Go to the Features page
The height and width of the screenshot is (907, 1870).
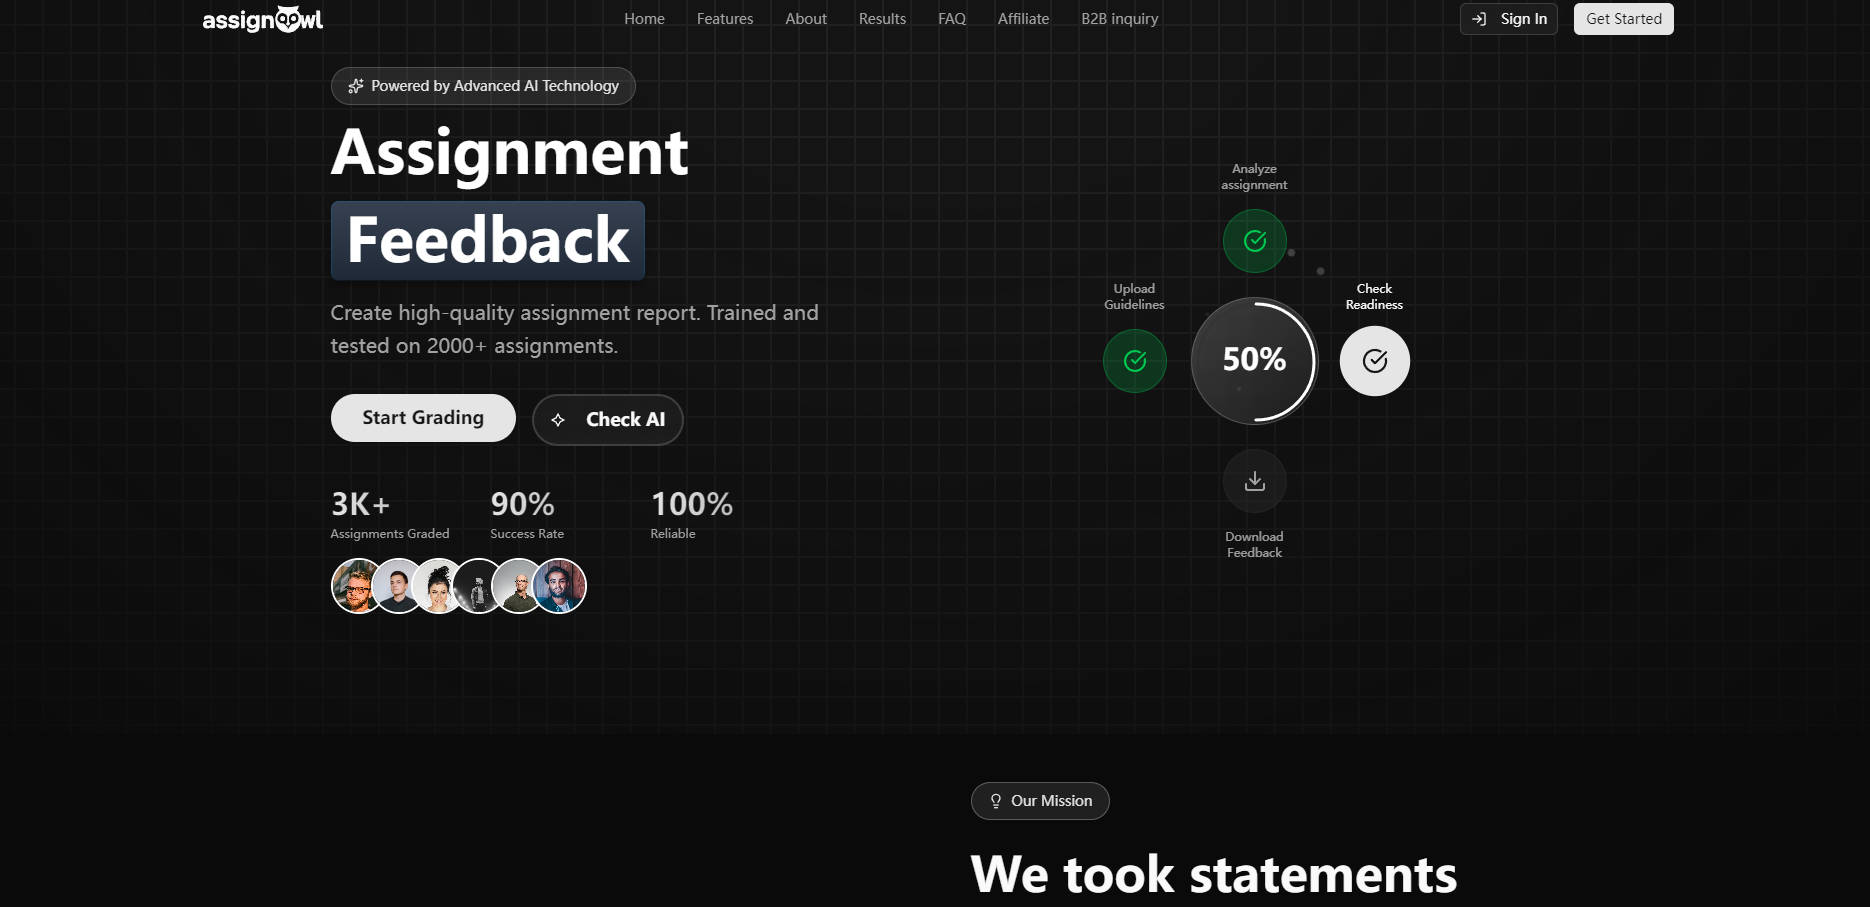(725, 19)
